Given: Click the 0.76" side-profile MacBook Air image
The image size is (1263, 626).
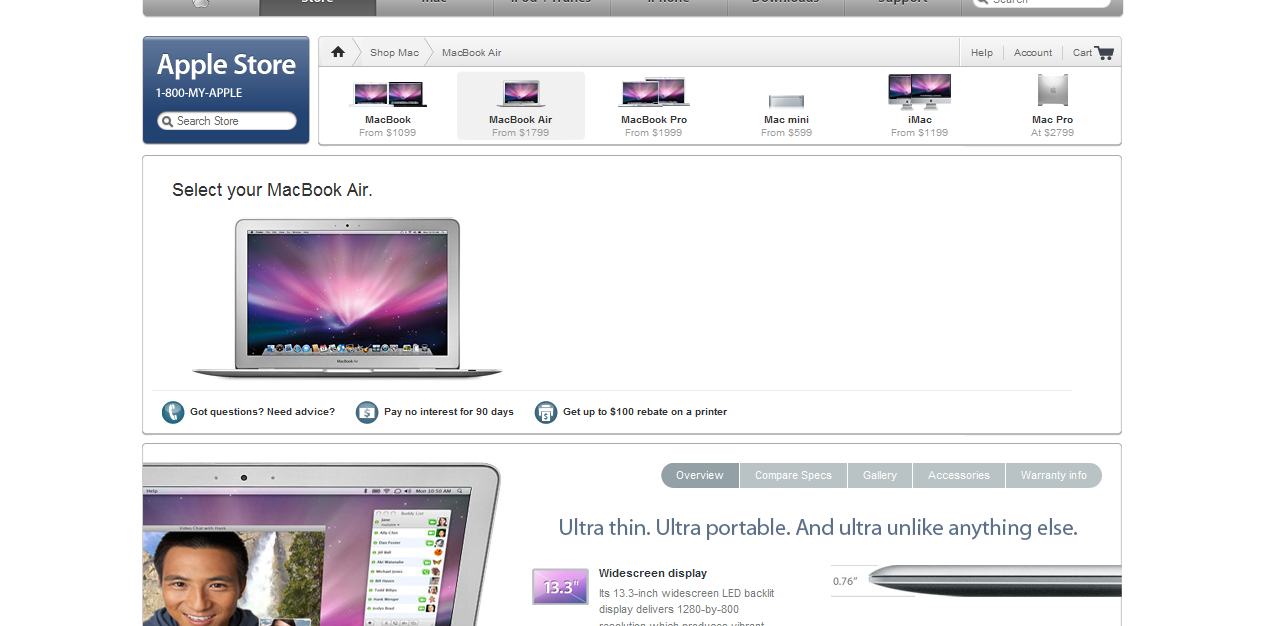Looking at the screenshot, I should click(x=994, y=579).
